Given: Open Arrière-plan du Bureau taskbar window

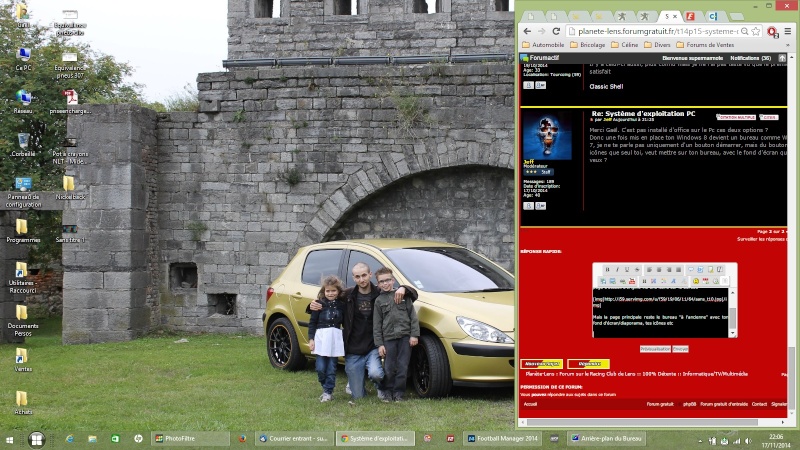Looking at the screenshot, I should point(607,439).
